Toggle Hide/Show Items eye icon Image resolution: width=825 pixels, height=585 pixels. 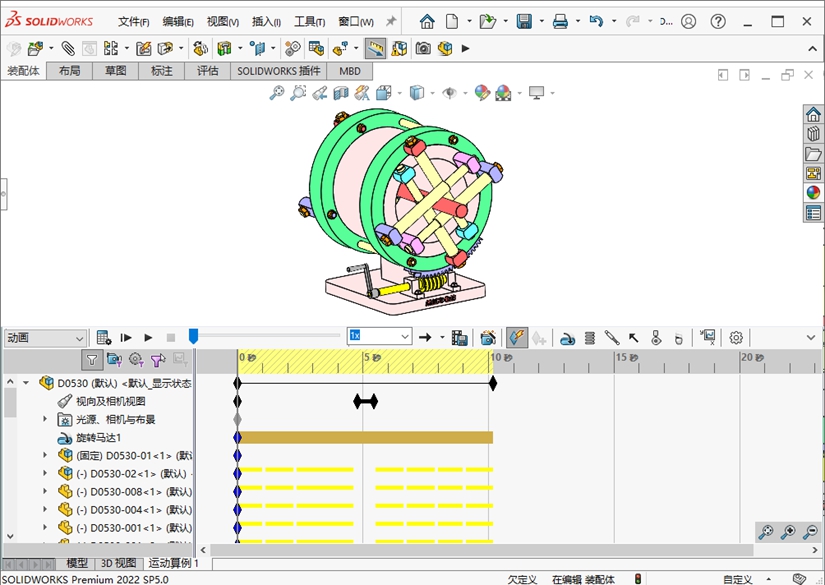pos(450,93)
